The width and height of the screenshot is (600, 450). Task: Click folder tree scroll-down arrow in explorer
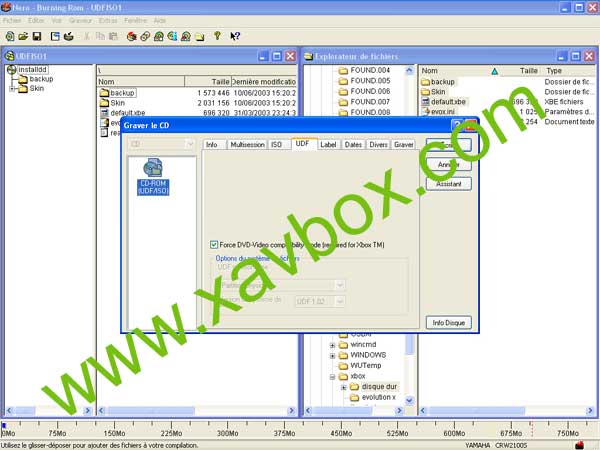409,401
